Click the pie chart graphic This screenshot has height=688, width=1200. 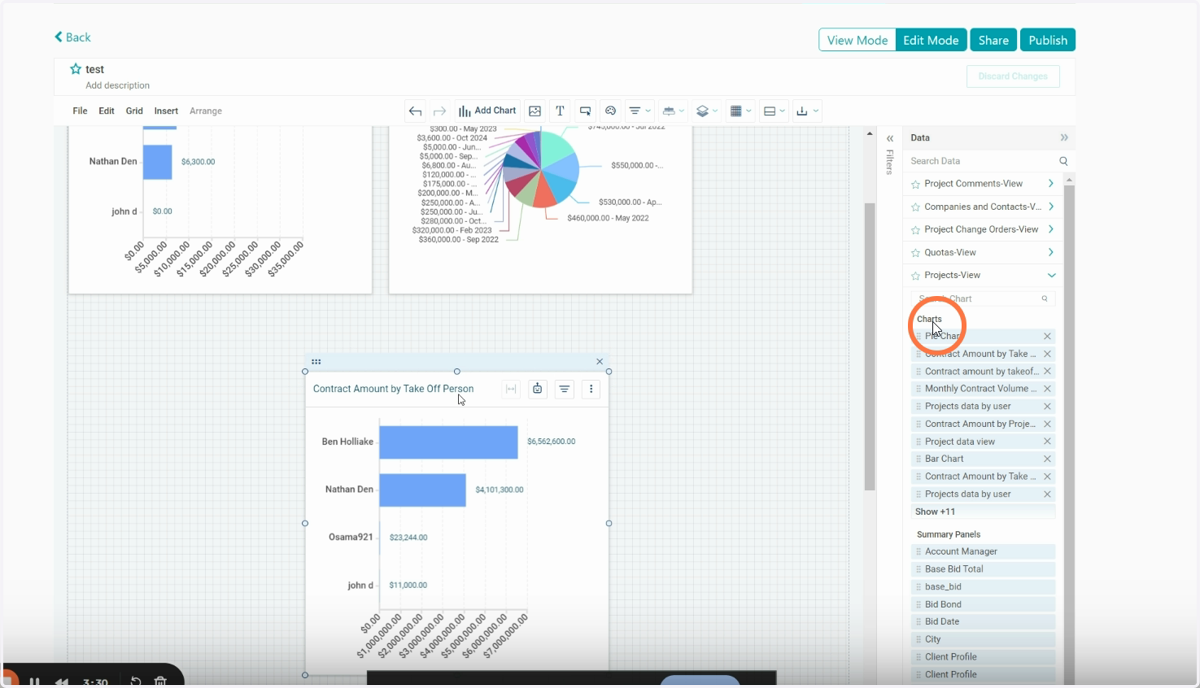click(x=540, y=168)
